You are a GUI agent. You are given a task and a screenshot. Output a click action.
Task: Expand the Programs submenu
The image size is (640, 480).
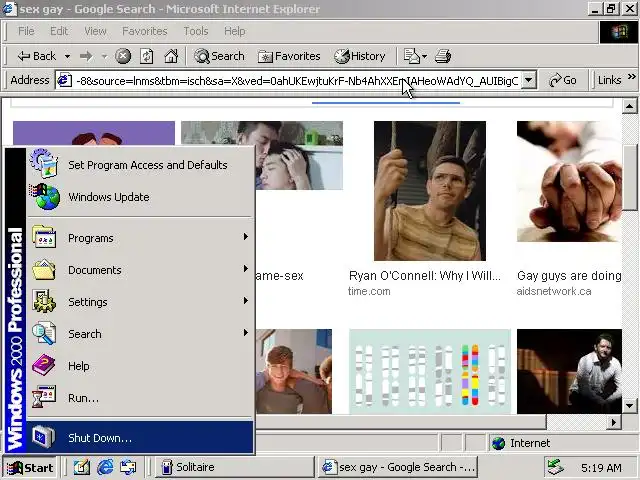click(140, 238)
